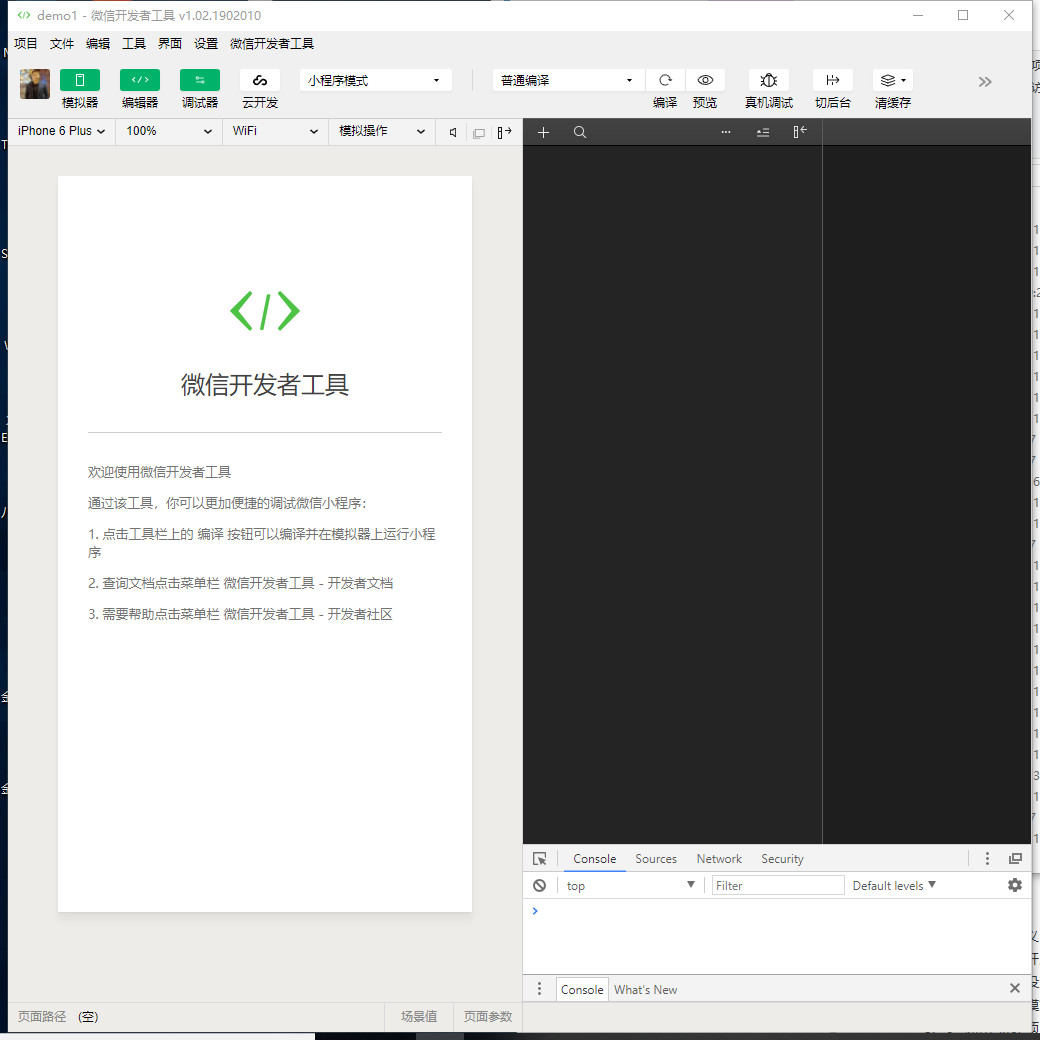Add a new file with plus icon
Viewport: 1040px width, 1040px height.
pos(543,133)
